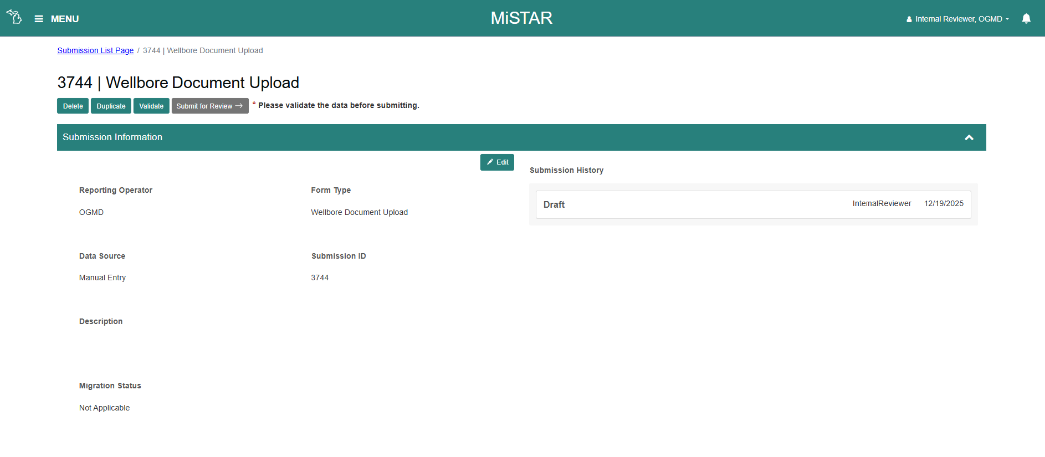
Task: Go back to Submission List Page
Action: pos(95,50)
